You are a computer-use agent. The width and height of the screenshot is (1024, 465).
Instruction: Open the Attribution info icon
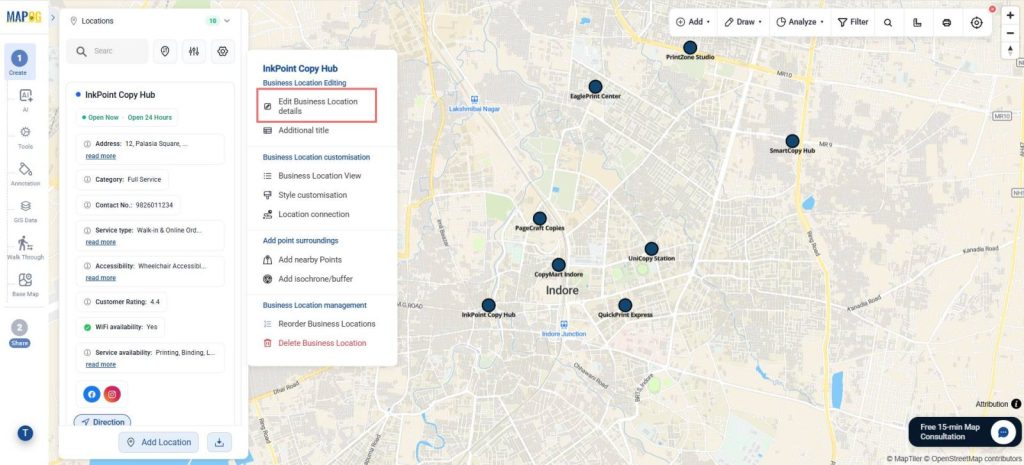(x=1016, y=404)
